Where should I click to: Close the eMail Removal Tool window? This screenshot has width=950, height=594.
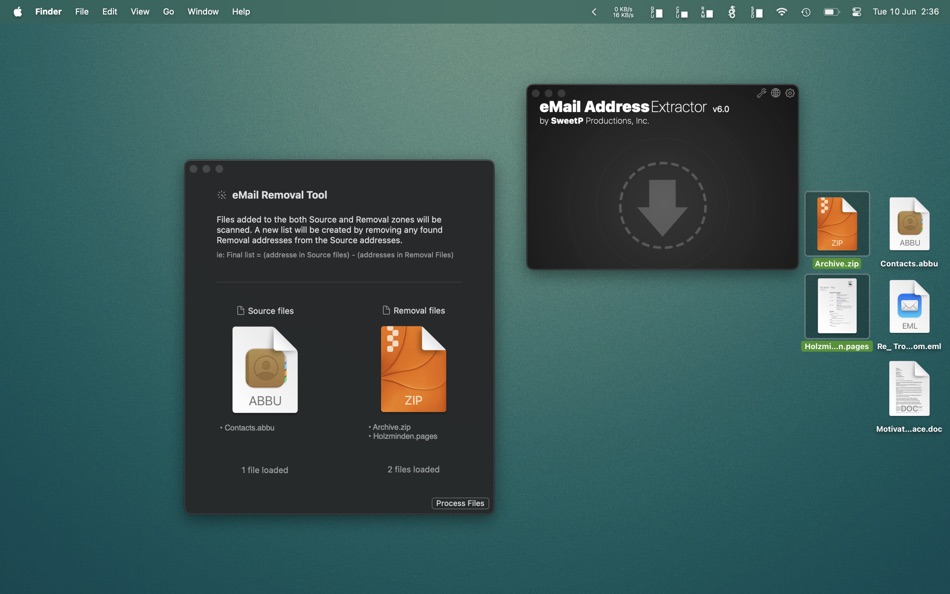click(x=193, y=169)
